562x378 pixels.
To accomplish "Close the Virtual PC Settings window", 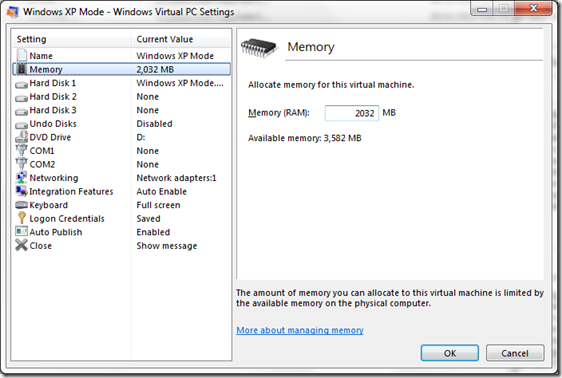I will (533, 8).
